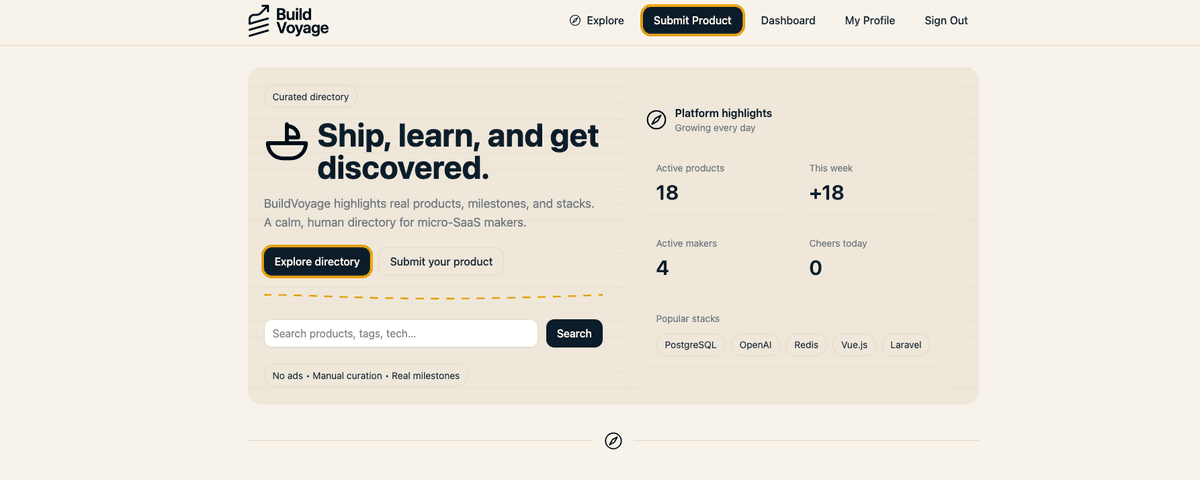
Task: Choose the Redis stack tag
Action: pos(806,345)
